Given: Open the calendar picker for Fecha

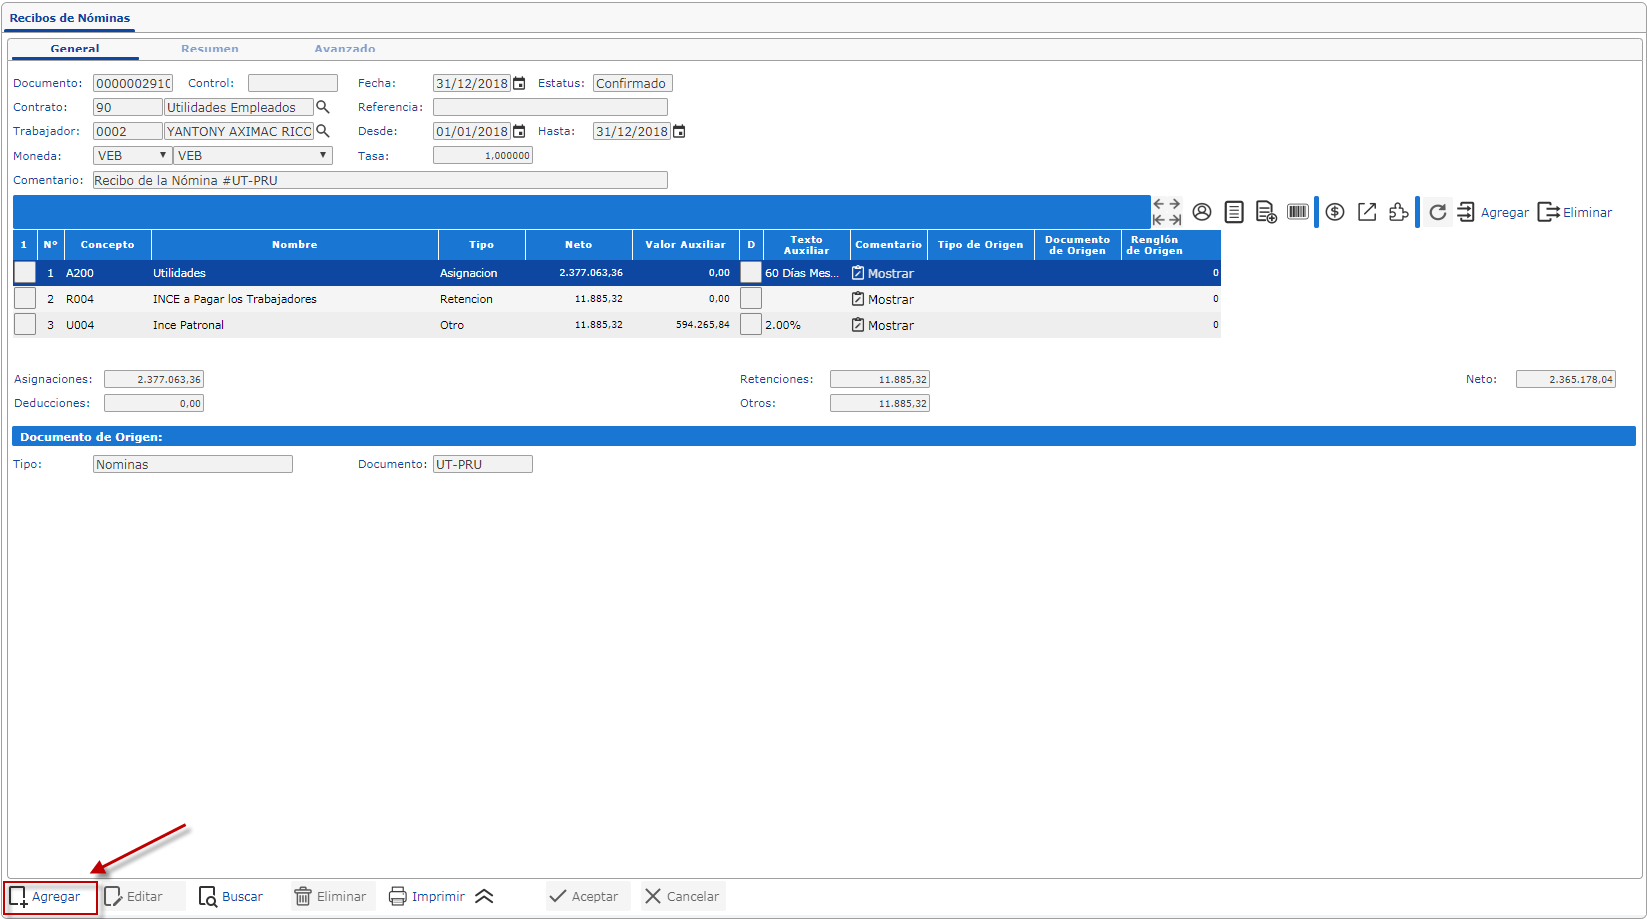Looking at the screenshot, I should (x=519, y=84).
